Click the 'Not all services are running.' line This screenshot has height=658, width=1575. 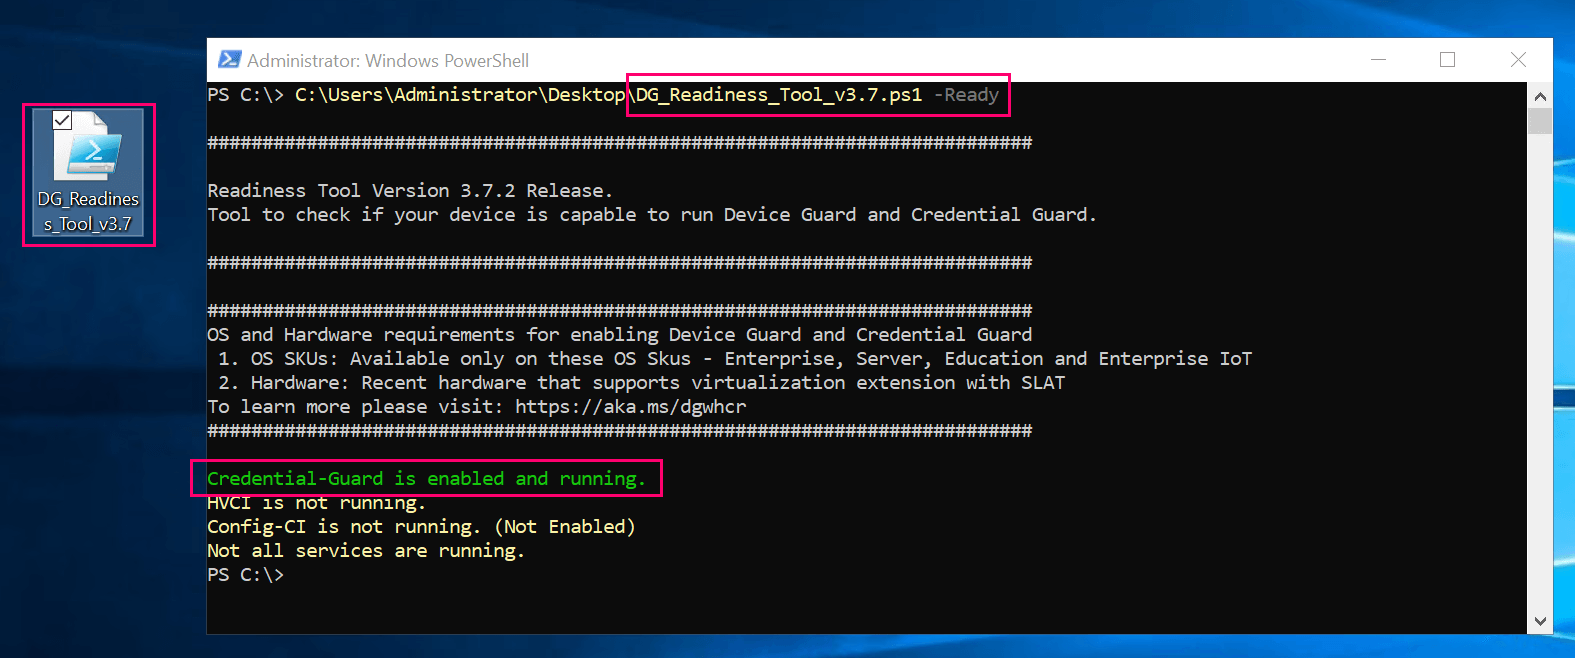(x=366, y=551)
